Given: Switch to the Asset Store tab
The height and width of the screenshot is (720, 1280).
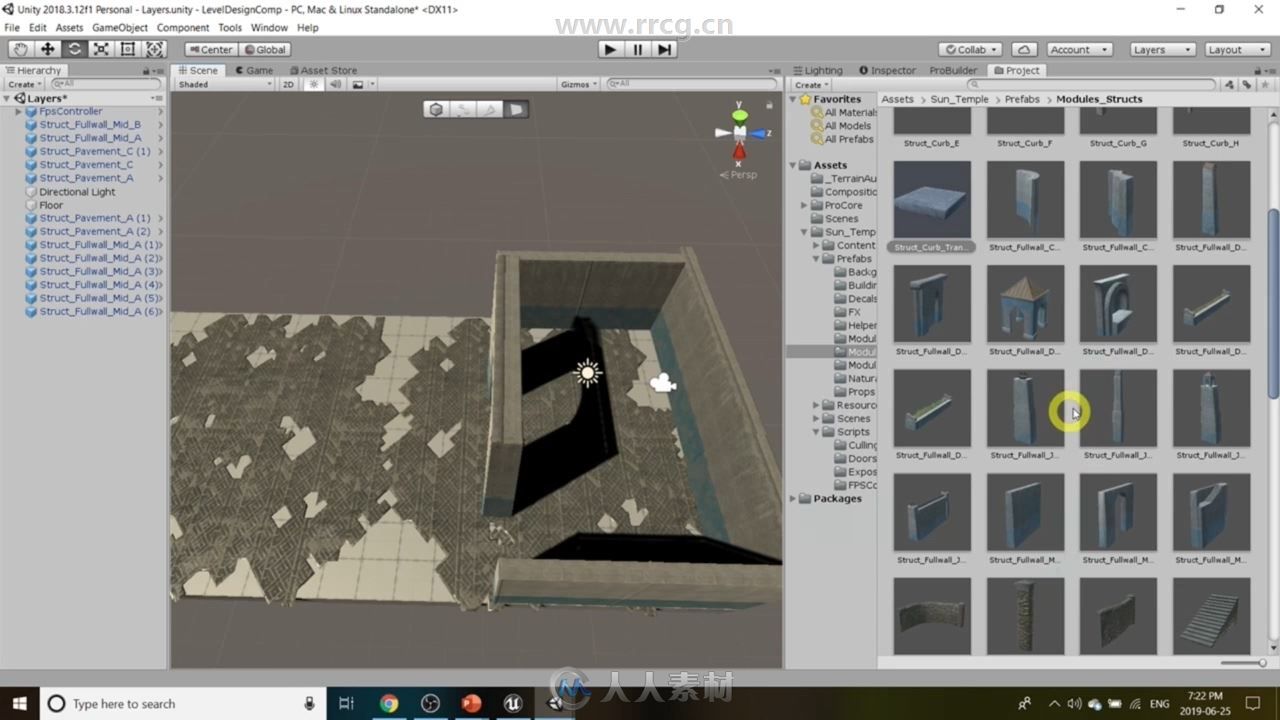Looking at the screenshot, I should pyautogui.click(x=322, y=70).
